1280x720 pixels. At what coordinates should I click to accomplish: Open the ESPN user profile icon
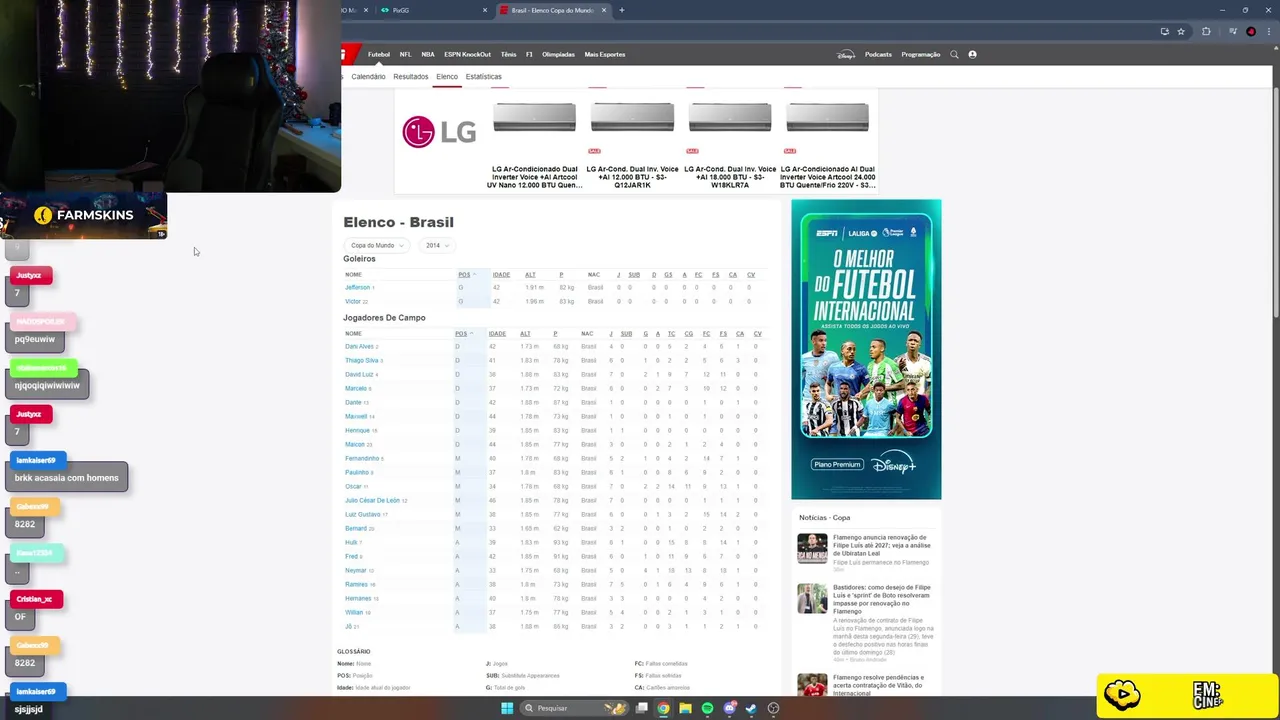[972, 54]
